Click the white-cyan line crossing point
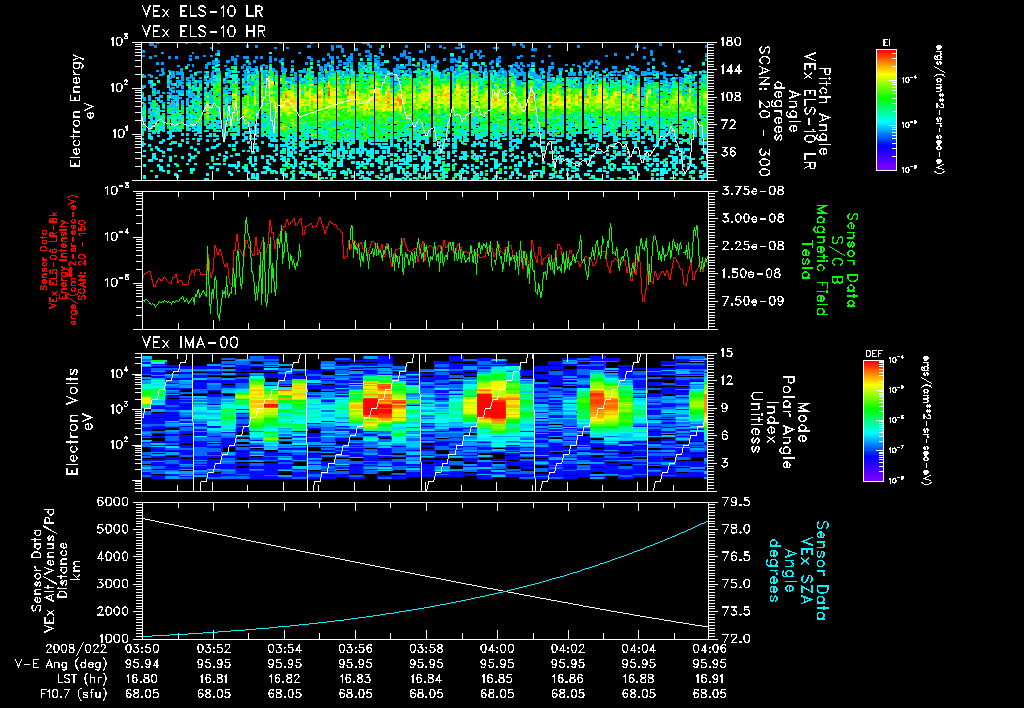 coord(506,591)
